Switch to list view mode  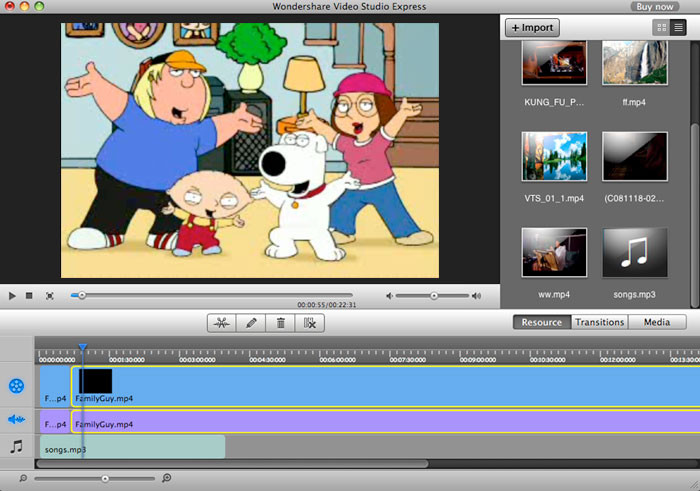(x=678, y=28)
